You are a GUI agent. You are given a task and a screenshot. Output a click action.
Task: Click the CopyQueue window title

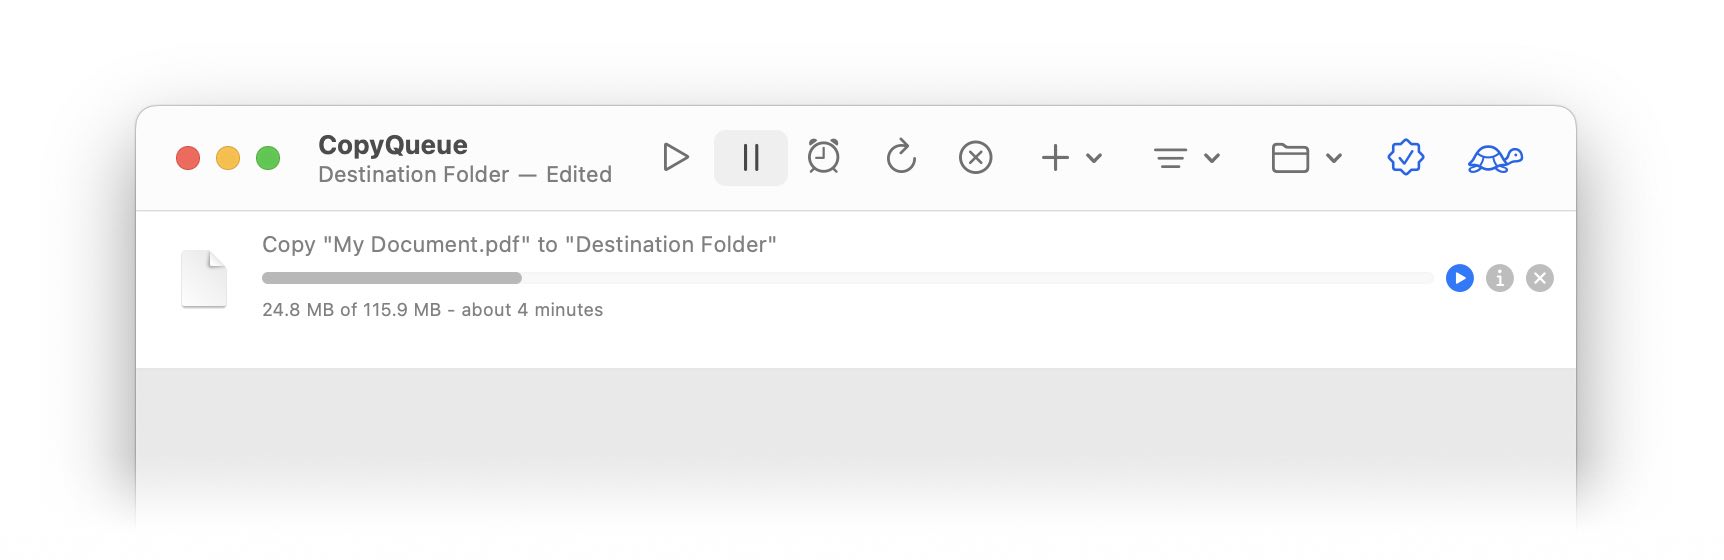(x=393, y=145)
